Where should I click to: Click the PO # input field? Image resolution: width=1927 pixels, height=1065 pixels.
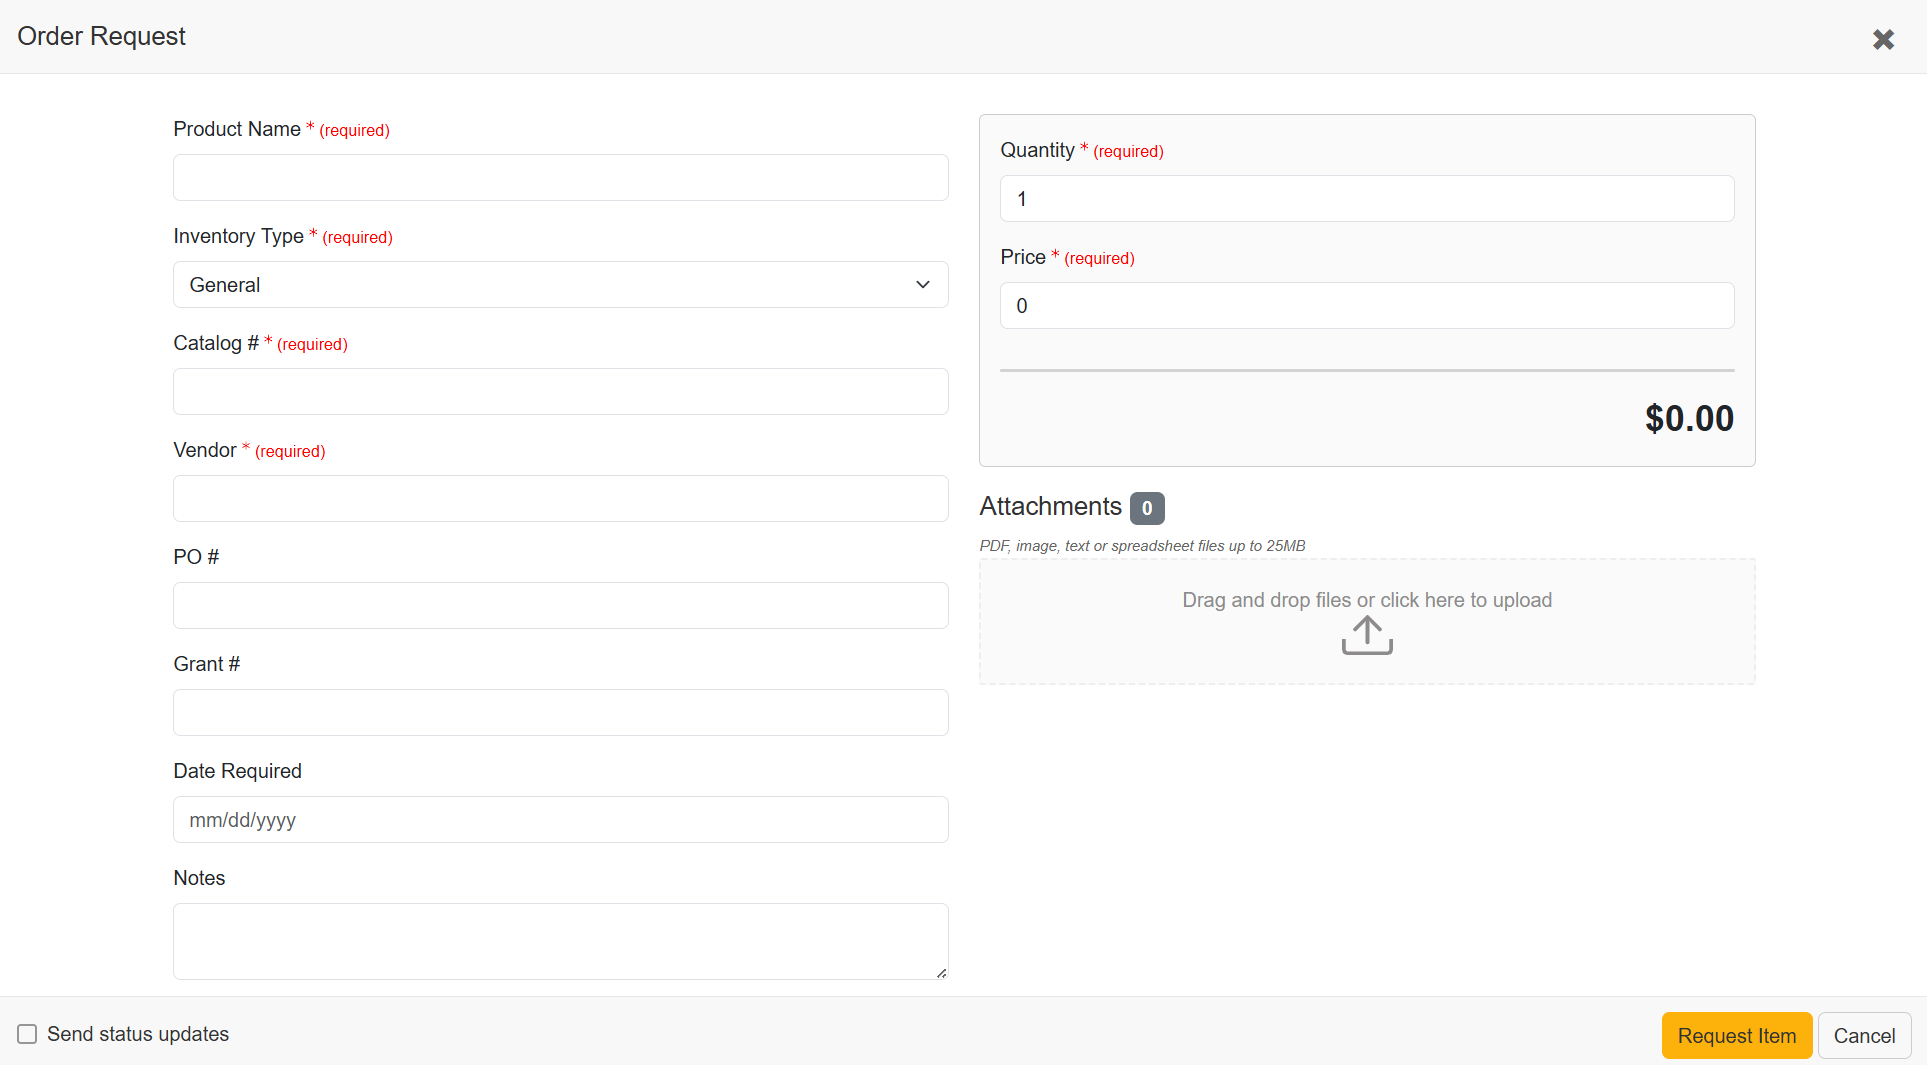tap(560, 605)
